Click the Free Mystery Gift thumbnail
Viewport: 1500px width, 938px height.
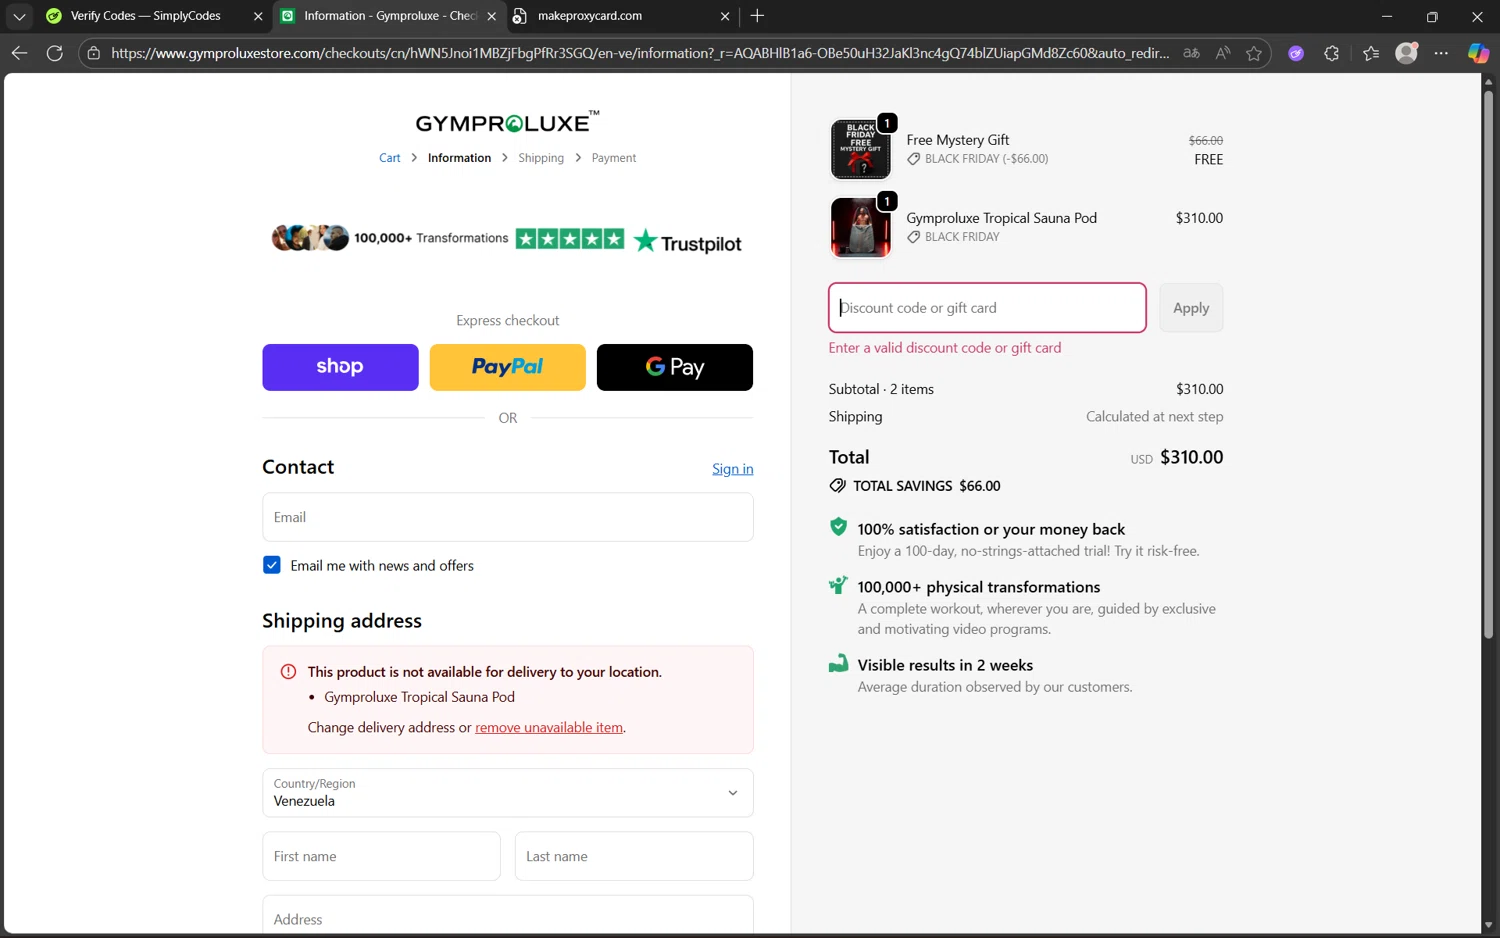860,149
